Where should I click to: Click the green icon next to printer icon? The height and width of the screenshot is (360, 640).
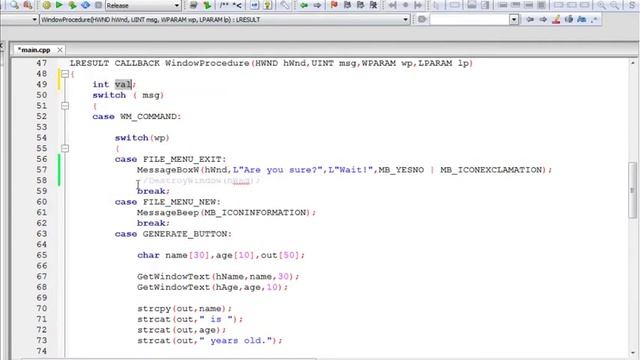coord(207,5)
